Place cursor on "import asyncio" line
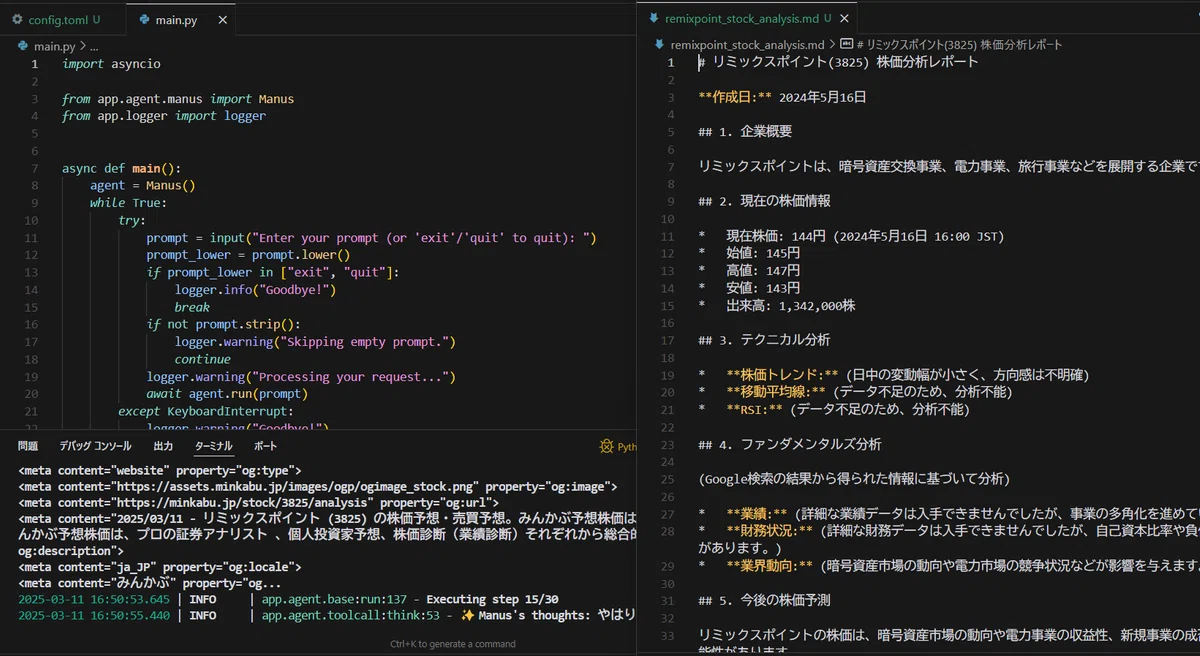 (111, 64)
